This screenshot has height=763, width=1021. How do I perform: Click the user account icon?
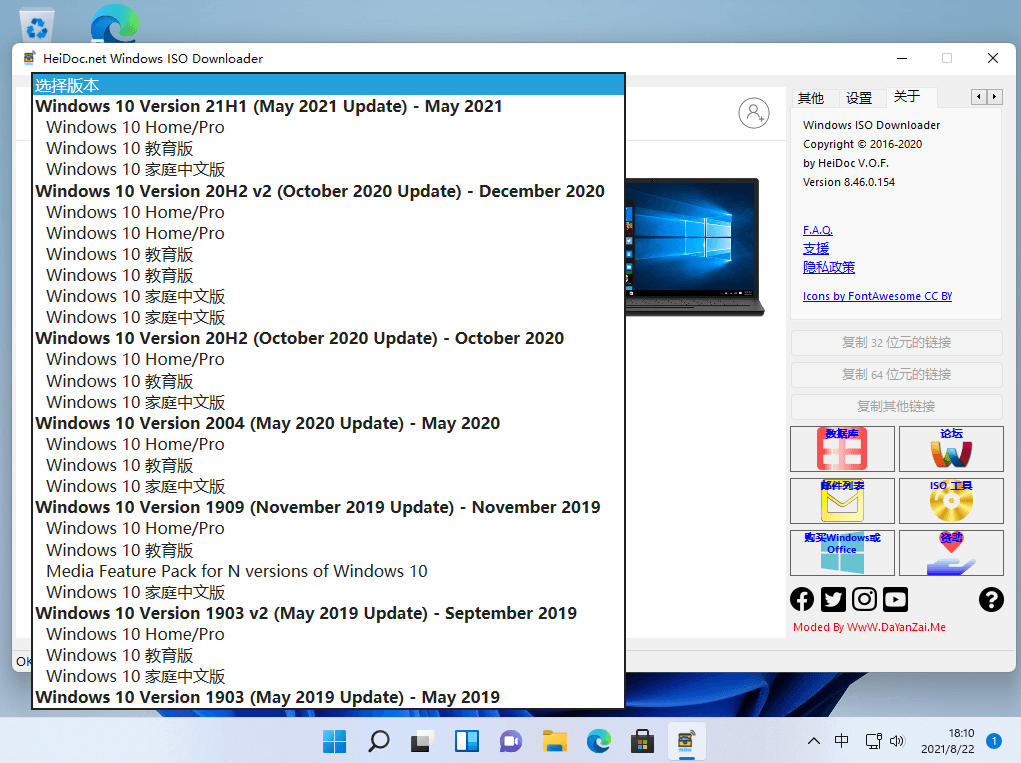753,113
